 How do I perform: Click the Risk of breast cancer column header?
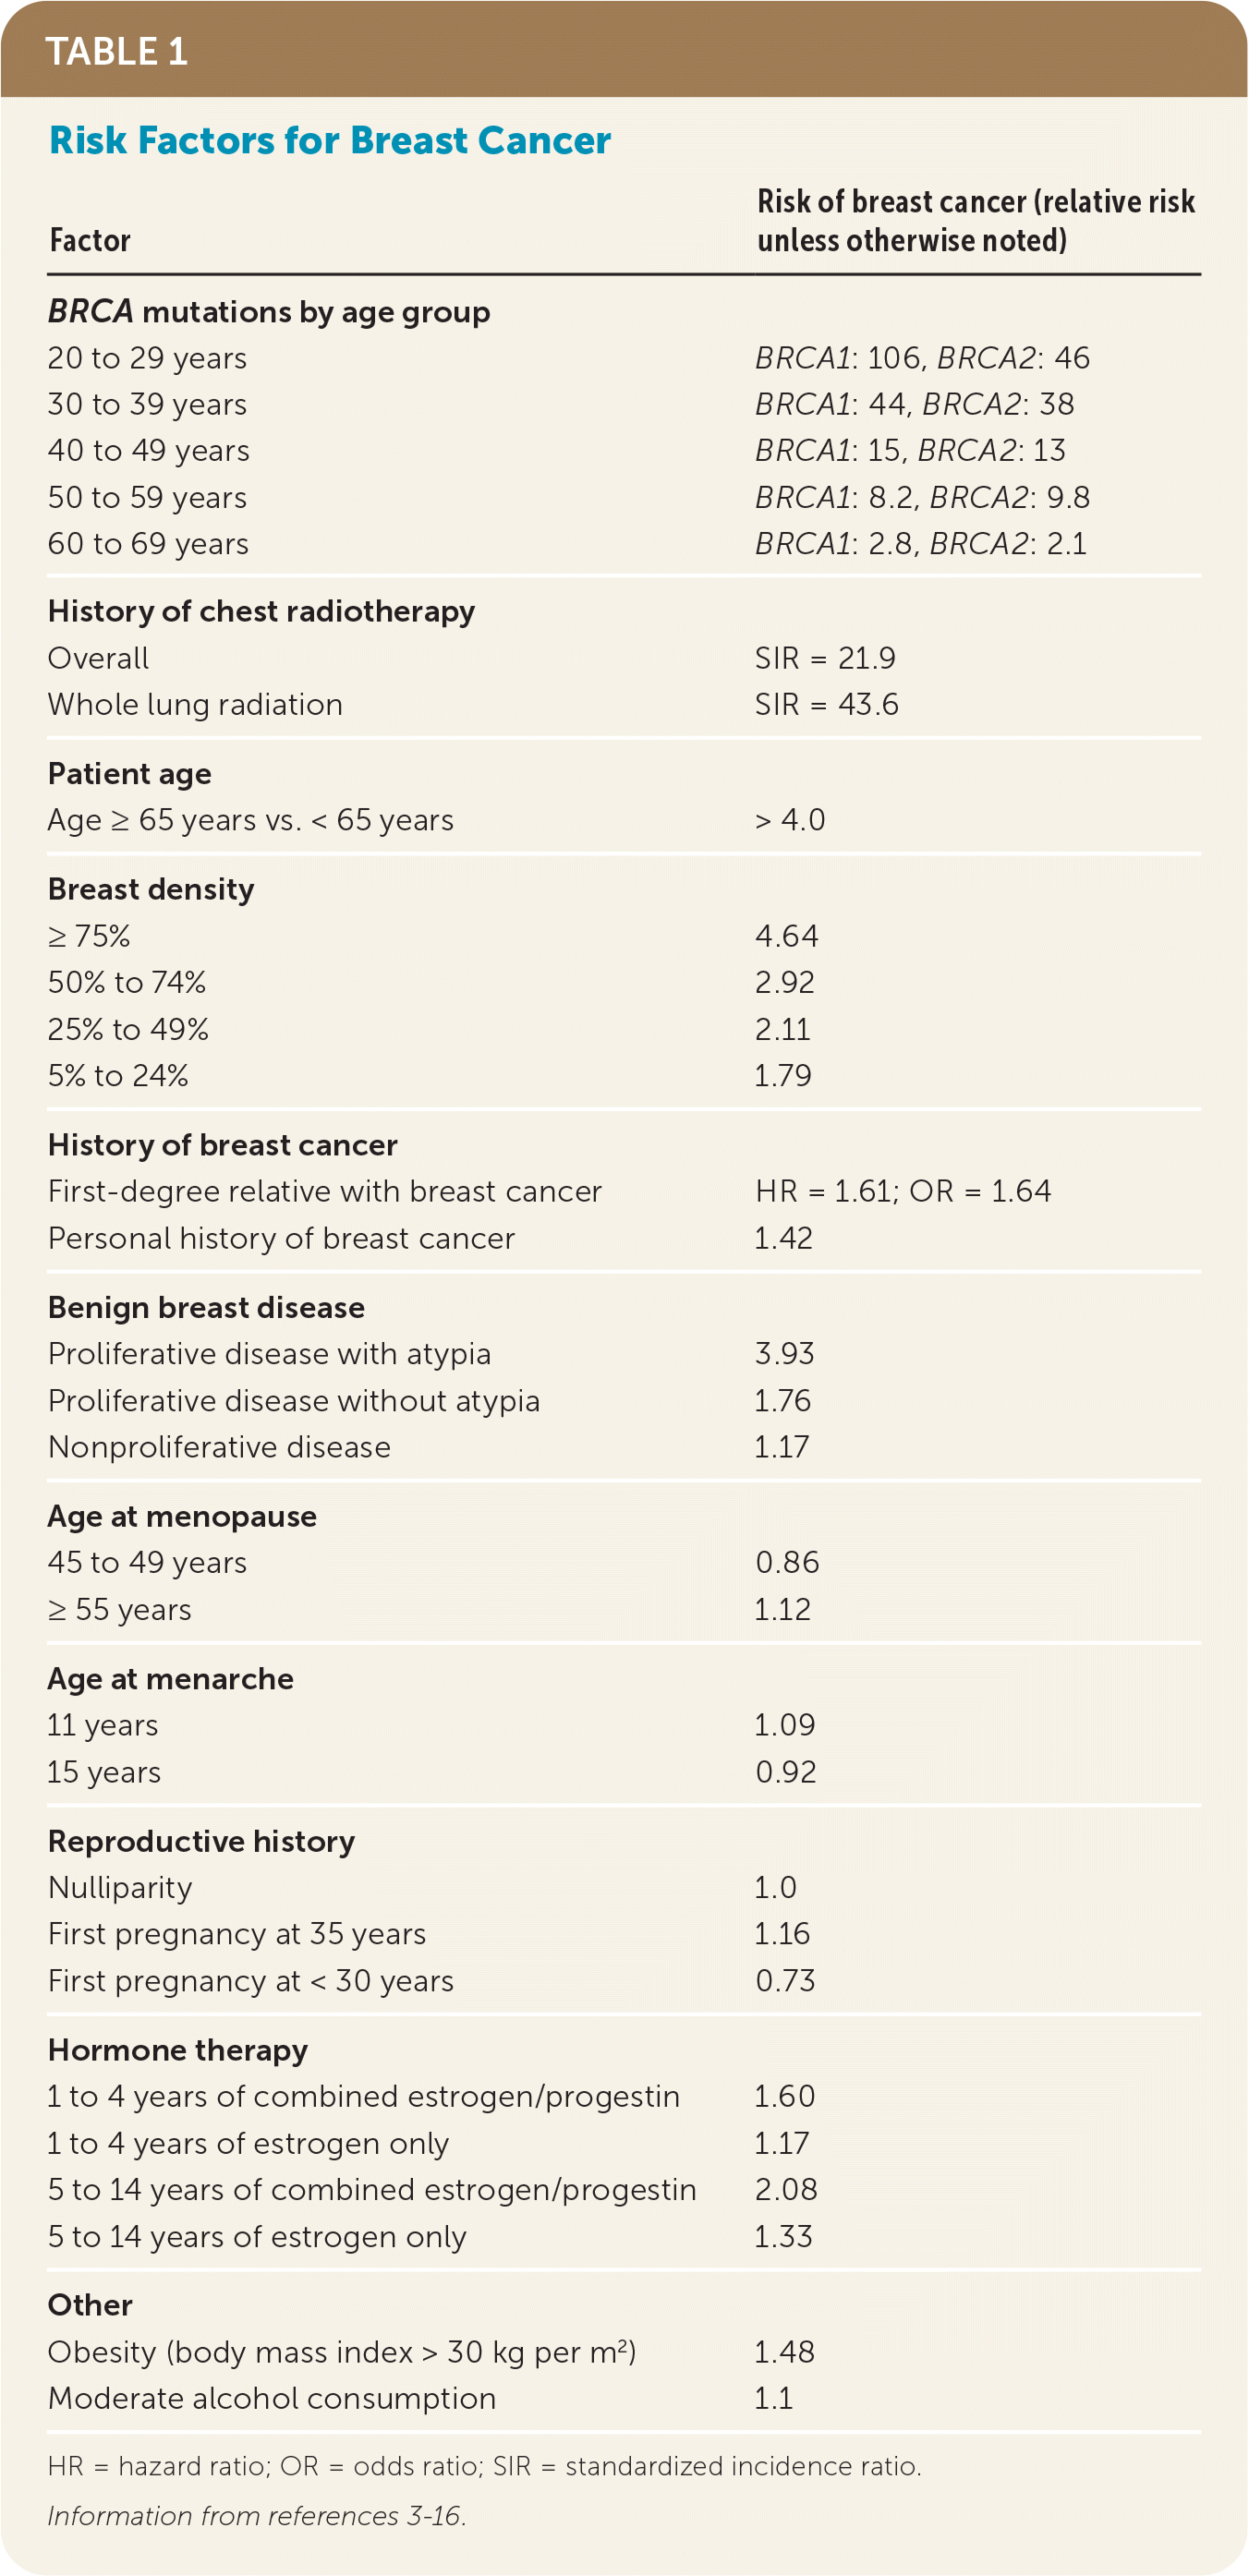click(x=975, y=221)
